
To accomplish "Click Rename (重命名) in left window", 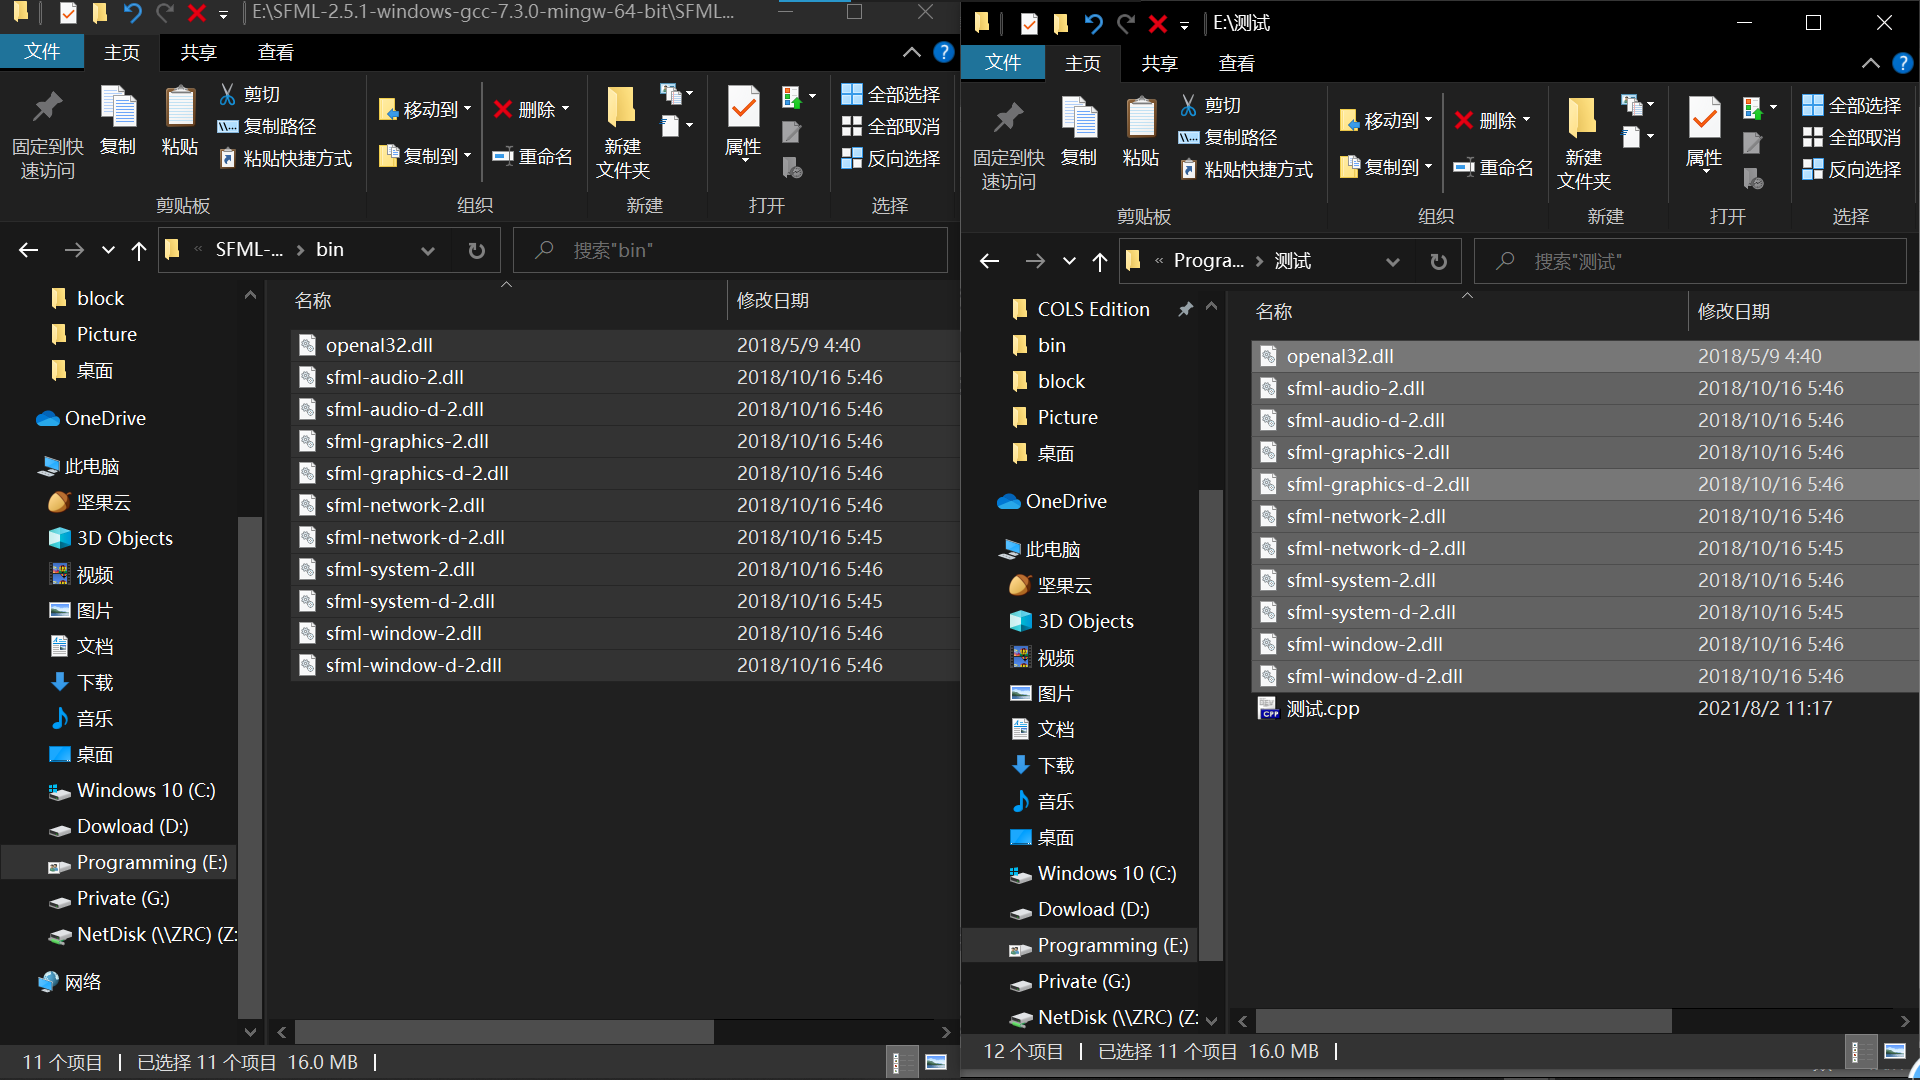I will pos(533,157).
